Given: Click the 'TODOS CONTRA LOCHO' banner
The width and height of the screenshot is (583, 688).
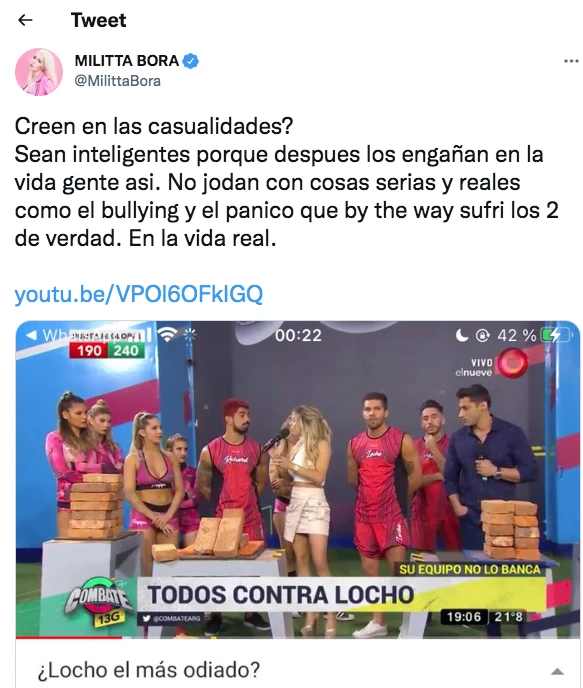Looking at the screenshot, I should pos(281,595).
